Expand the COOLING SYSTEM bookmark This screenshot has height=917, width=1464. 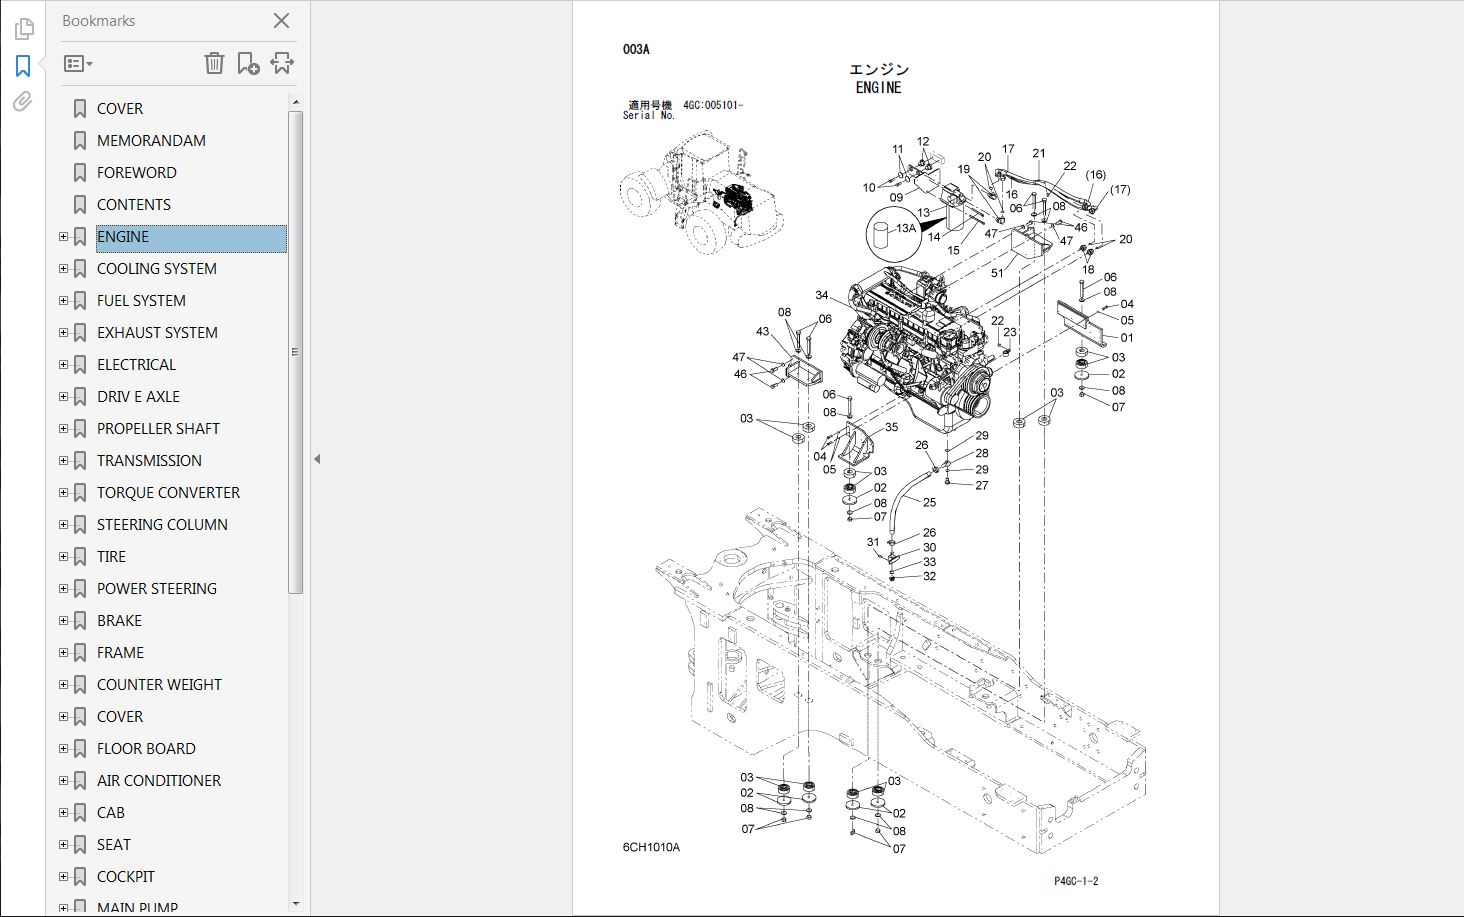tap(63, 269)
